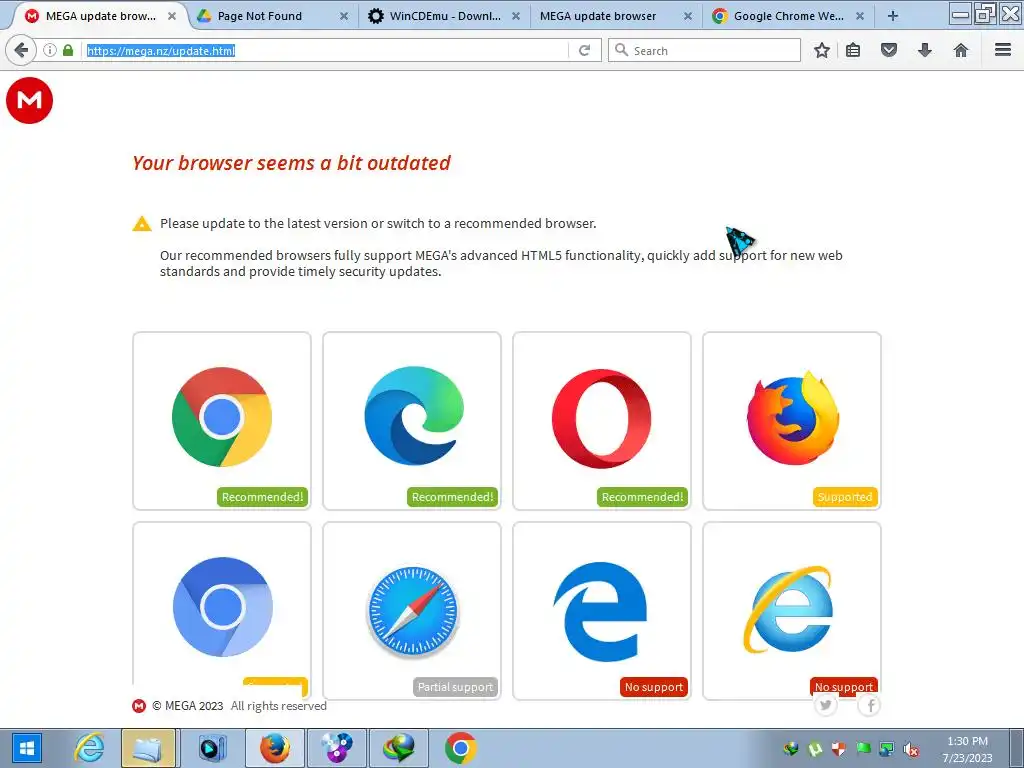Show site information via the info icon
1024x768 pixels.
[50, 50]
